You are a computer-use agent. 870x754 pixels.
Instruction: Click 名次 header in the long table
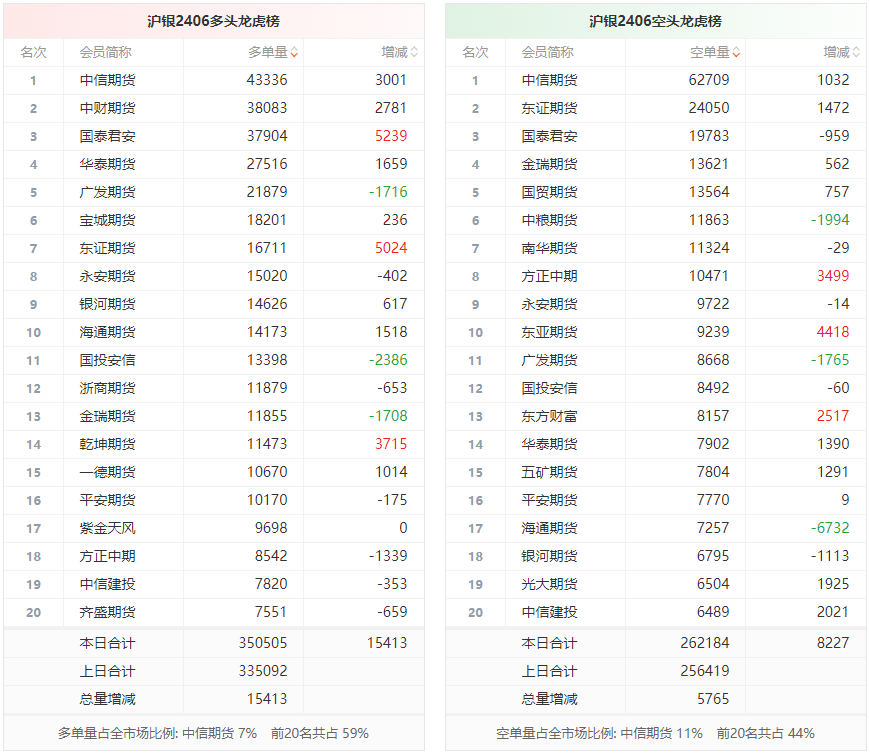coord(33,52)
